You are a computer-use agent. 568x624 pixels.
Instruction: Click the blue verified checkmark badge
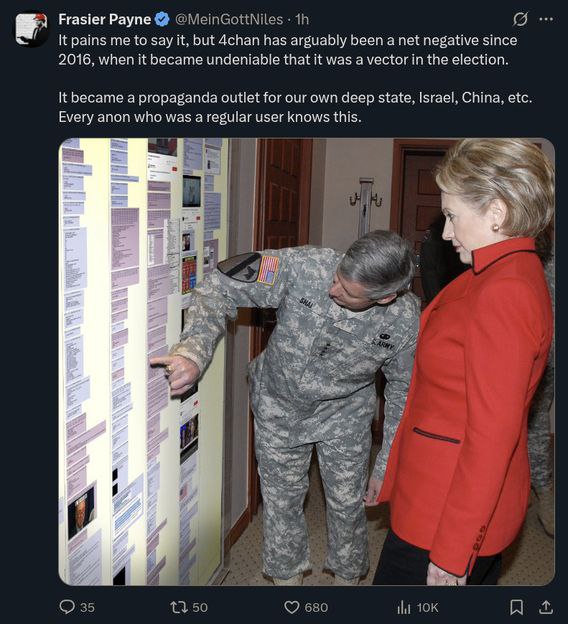coord(162,19)
